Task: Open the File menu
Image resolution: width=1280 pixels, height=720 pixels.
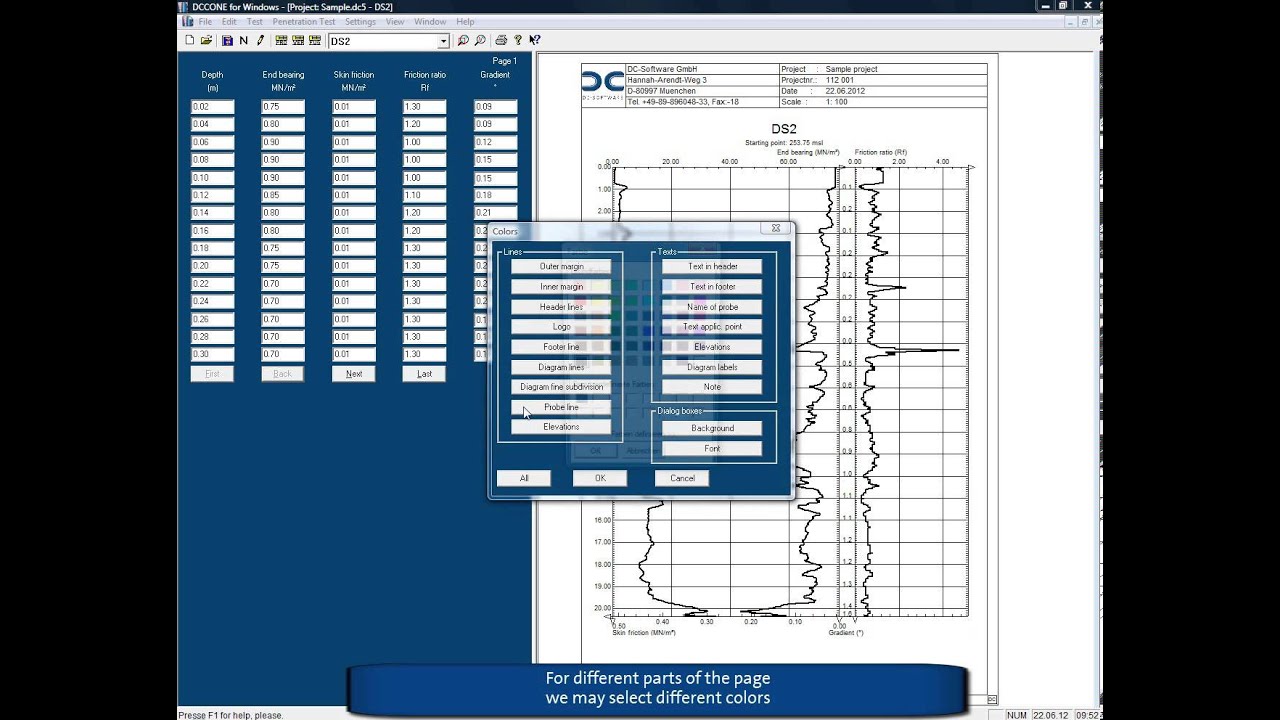Action: 205,22
